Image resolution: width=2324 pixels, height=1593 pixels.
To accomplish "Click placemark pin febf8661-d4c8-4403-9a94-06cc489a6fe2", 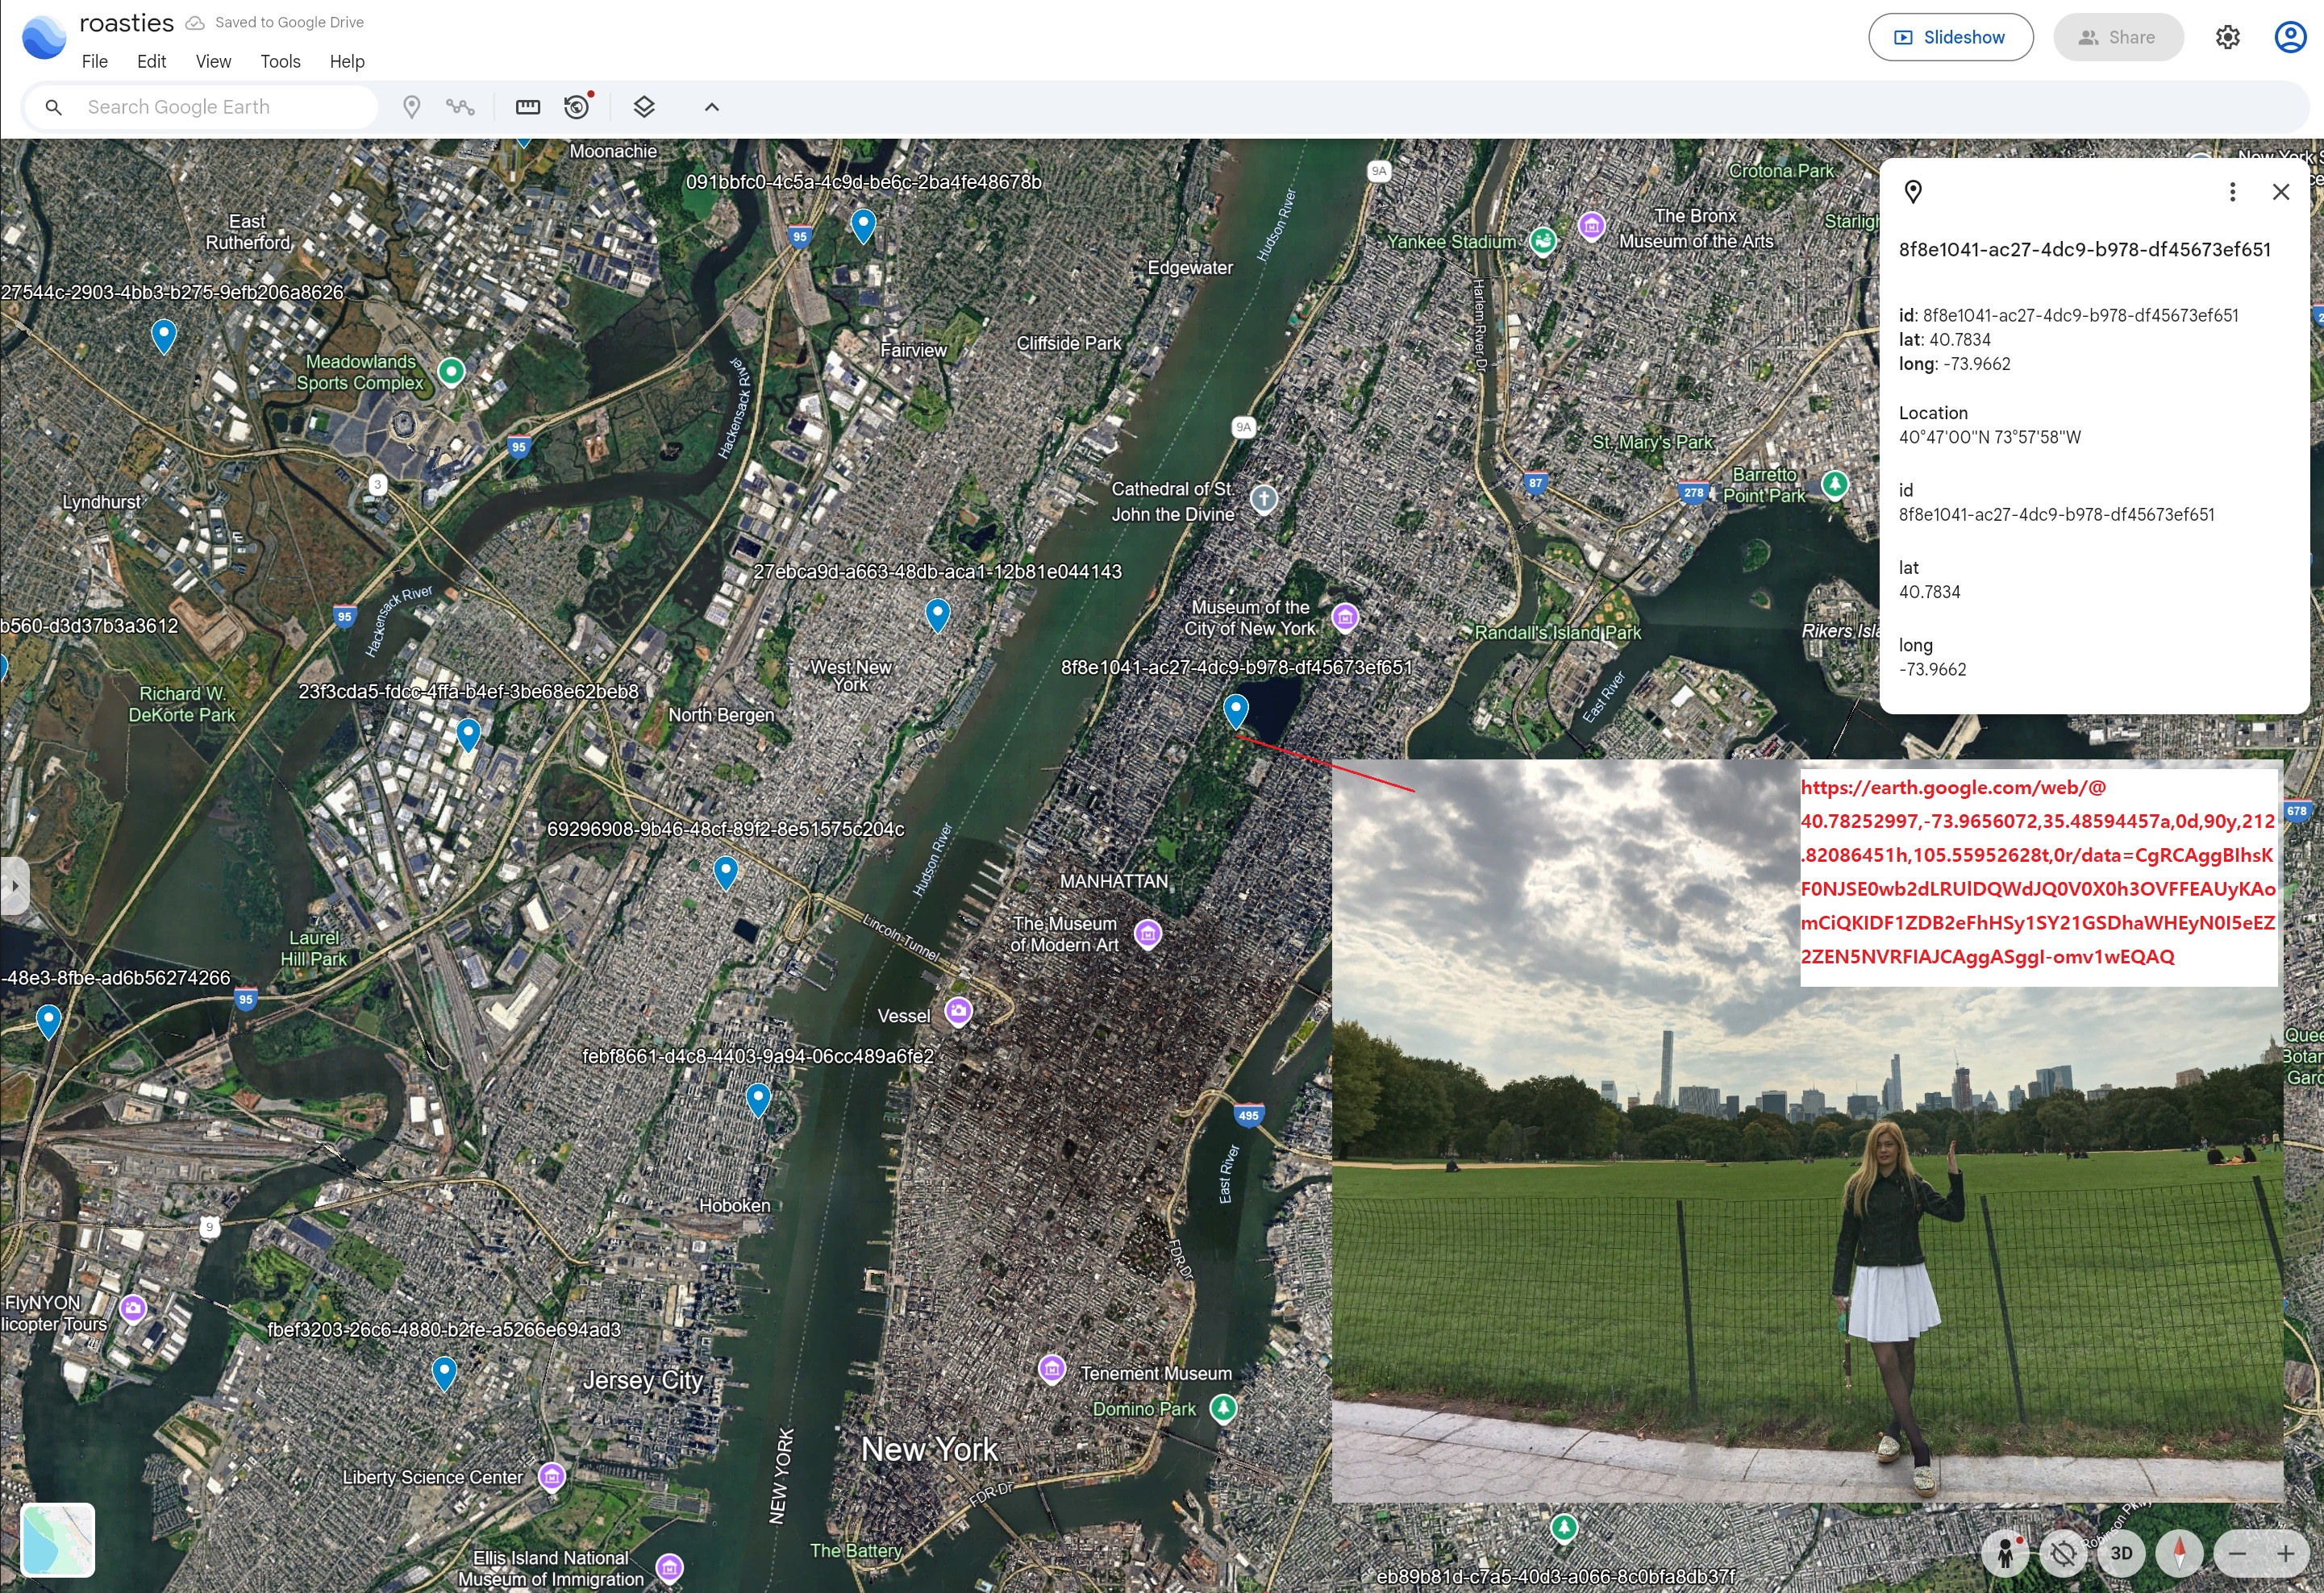I will click(x=758, y=1100).
